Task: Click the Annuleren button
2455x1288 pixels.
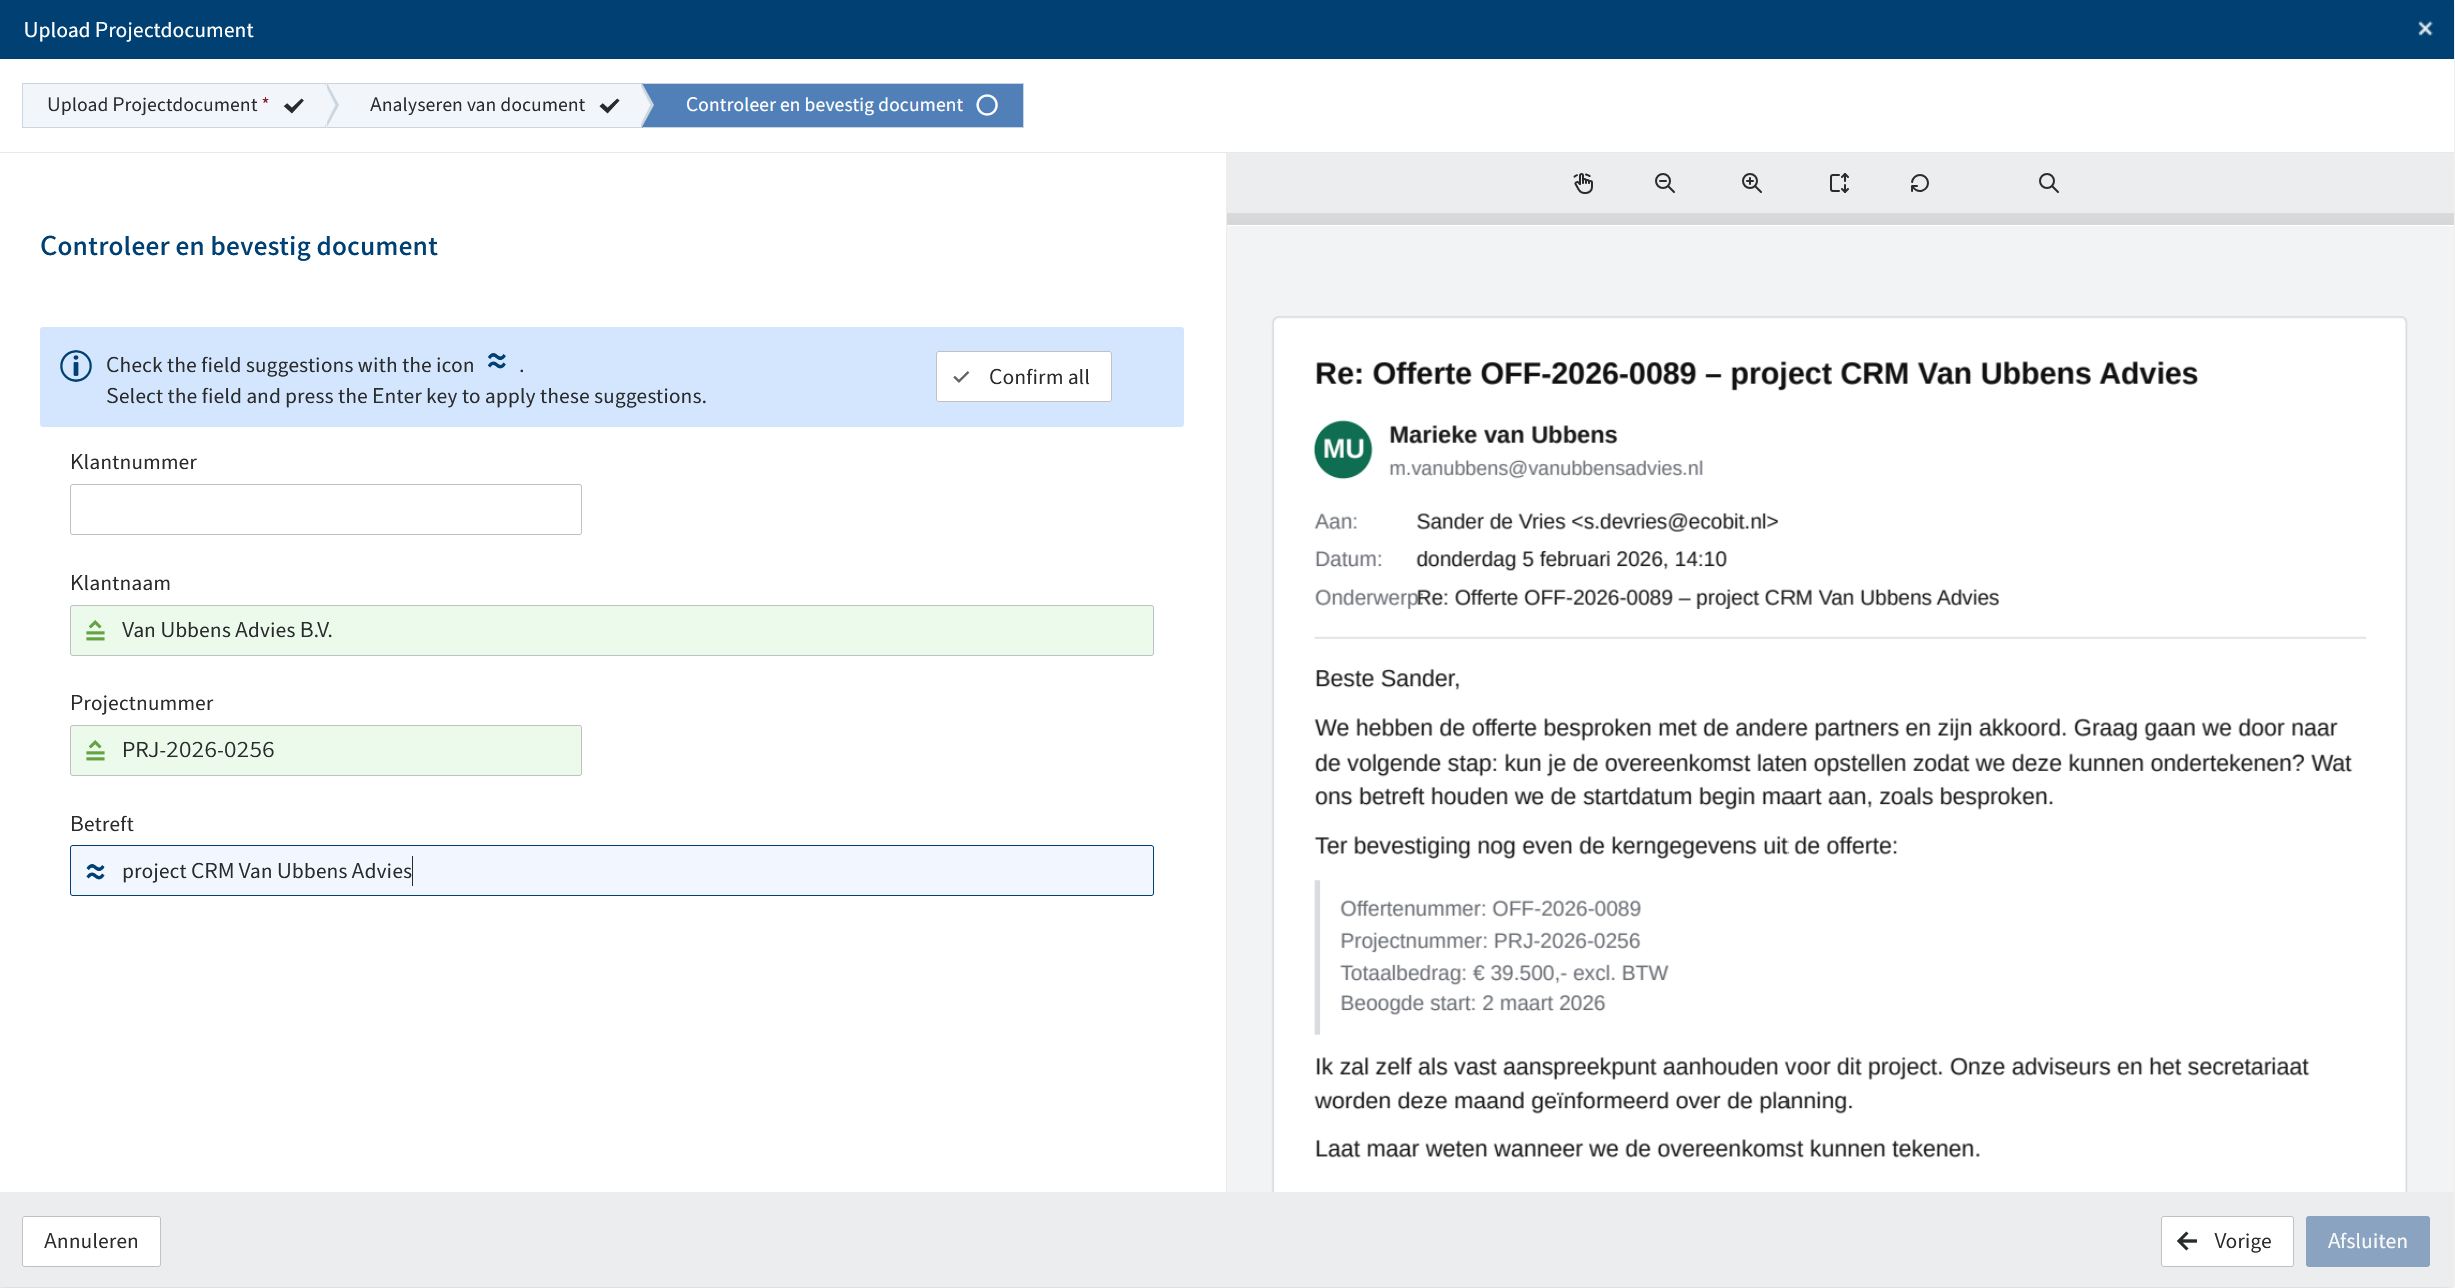Action: click(x=91, y=1241)
